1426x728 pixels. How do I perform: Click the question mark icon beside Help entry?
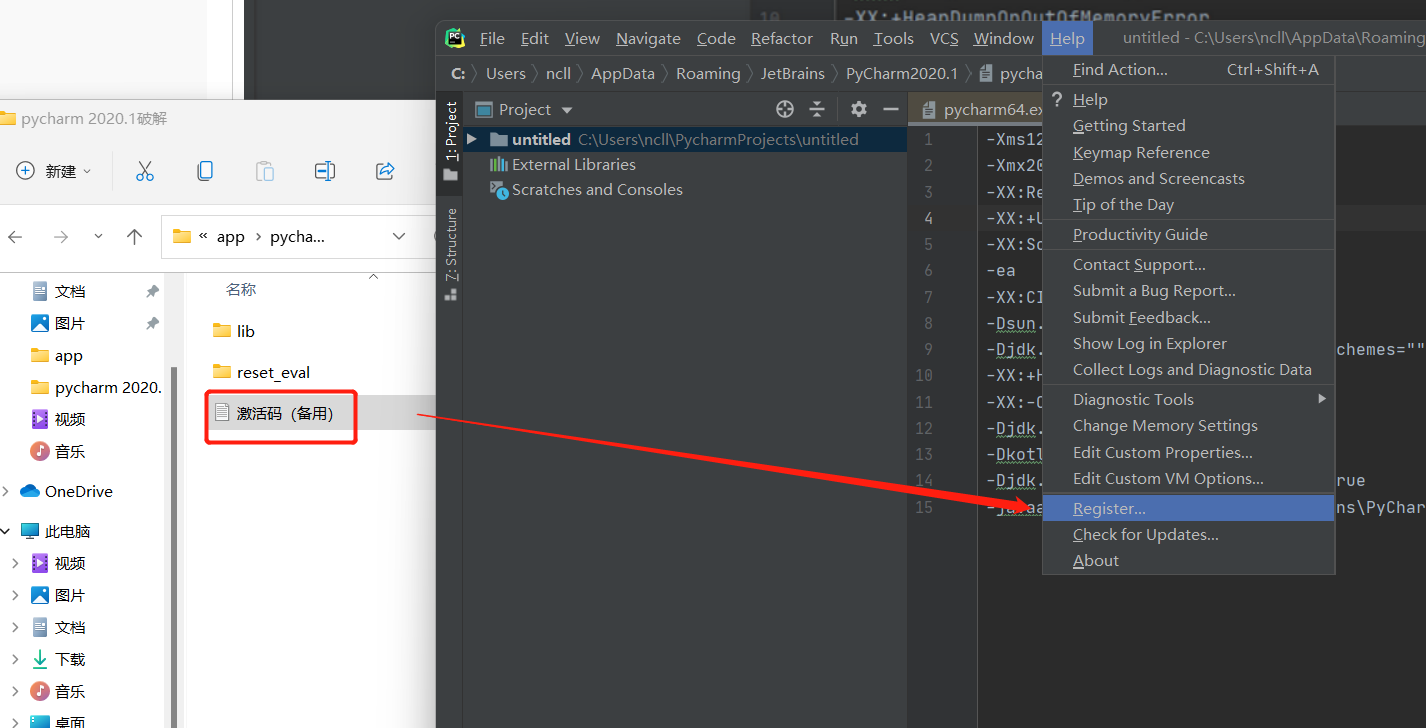point(1057,99)
